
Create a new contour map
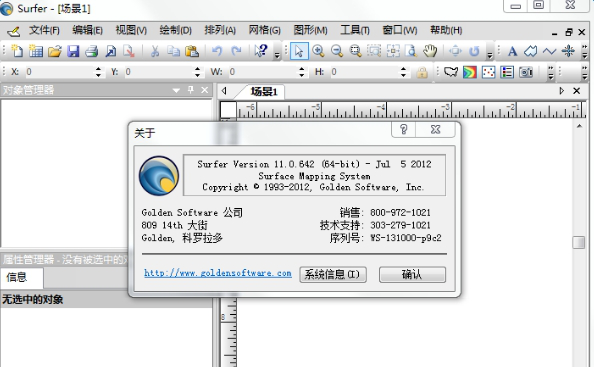click(470, 72)
